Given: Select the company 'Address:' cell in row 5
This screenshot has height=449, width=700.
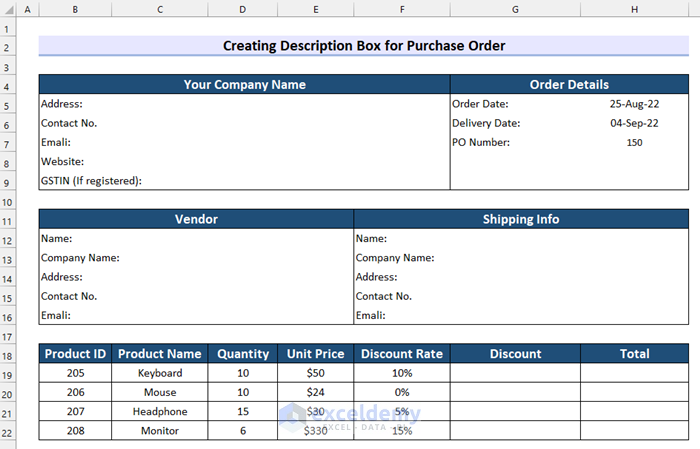Looking at the screenshot, I should click(245, 104).
